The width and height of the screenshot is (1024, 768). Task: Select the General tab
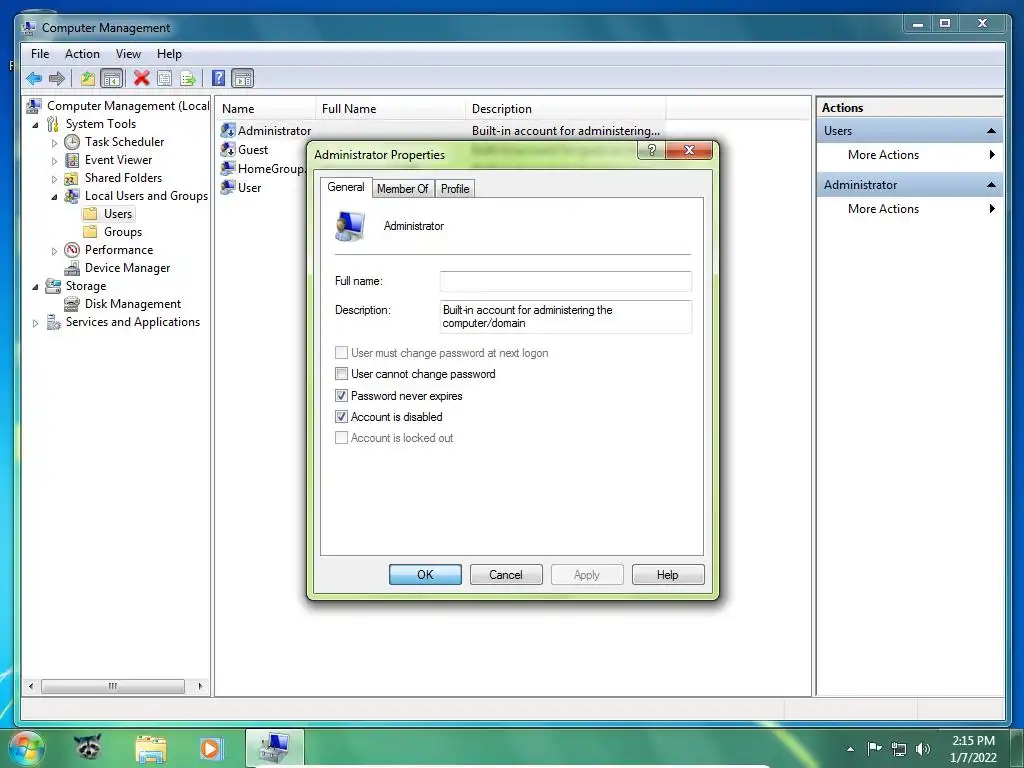346,187
